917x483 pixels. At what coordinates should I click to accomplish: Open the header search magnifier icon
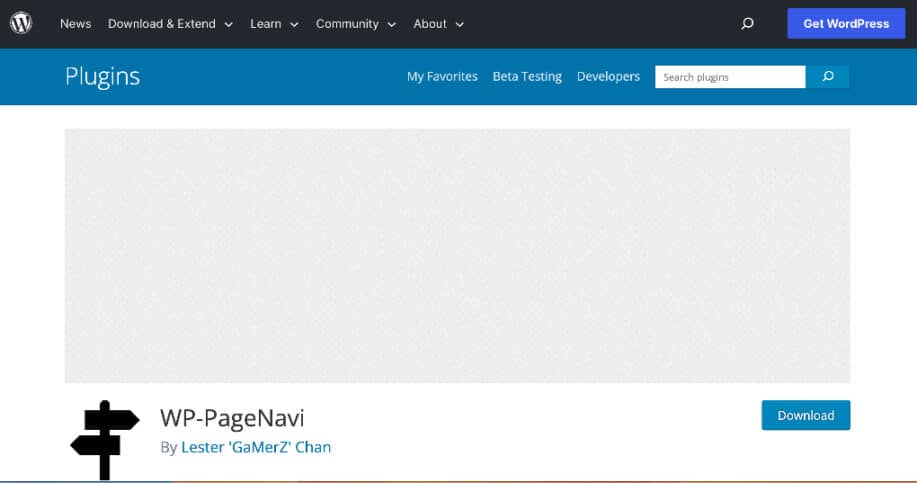coord(747,23)
